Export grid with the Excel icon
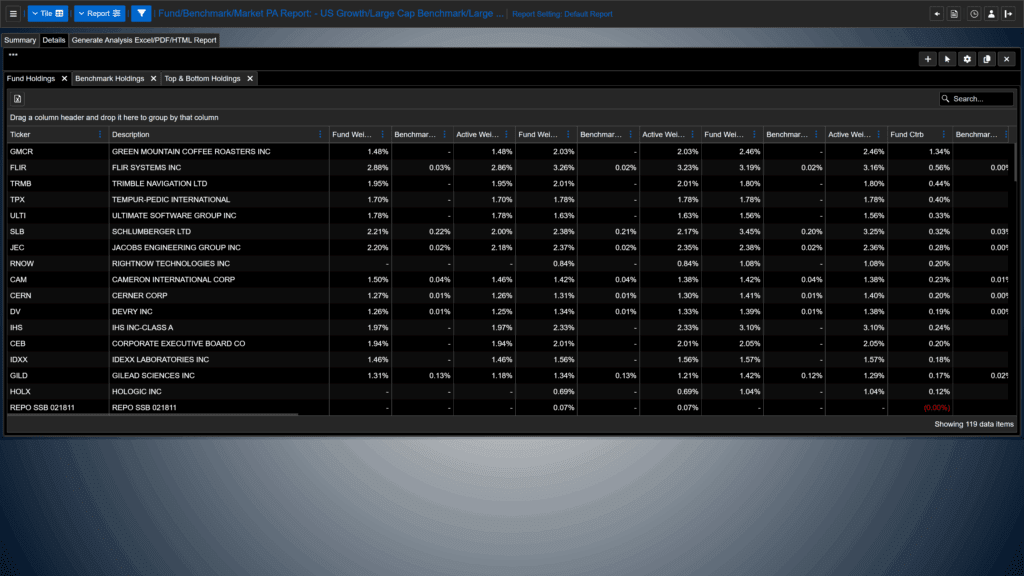Image resolution: width=1024 pixels, height=576 pixels. [18, 99]
